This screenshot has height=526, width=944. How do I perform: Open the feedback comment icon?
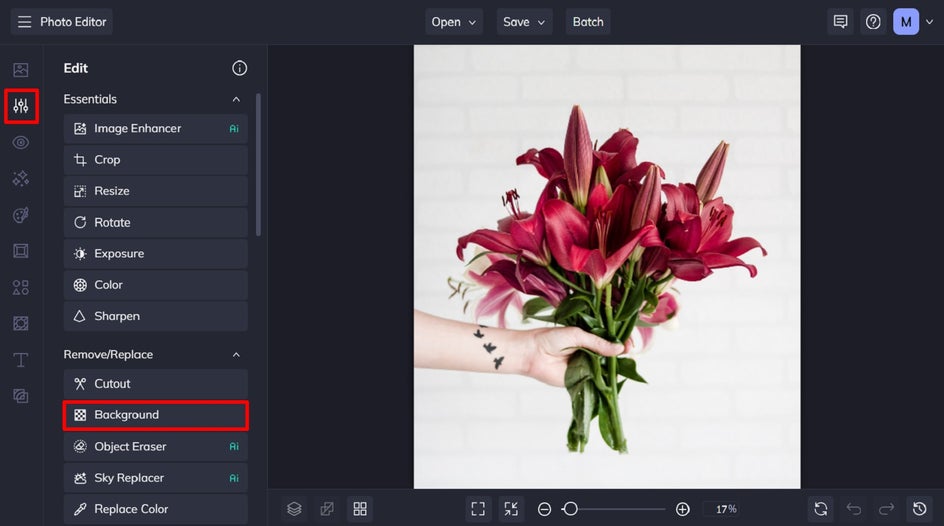point(840,22)
